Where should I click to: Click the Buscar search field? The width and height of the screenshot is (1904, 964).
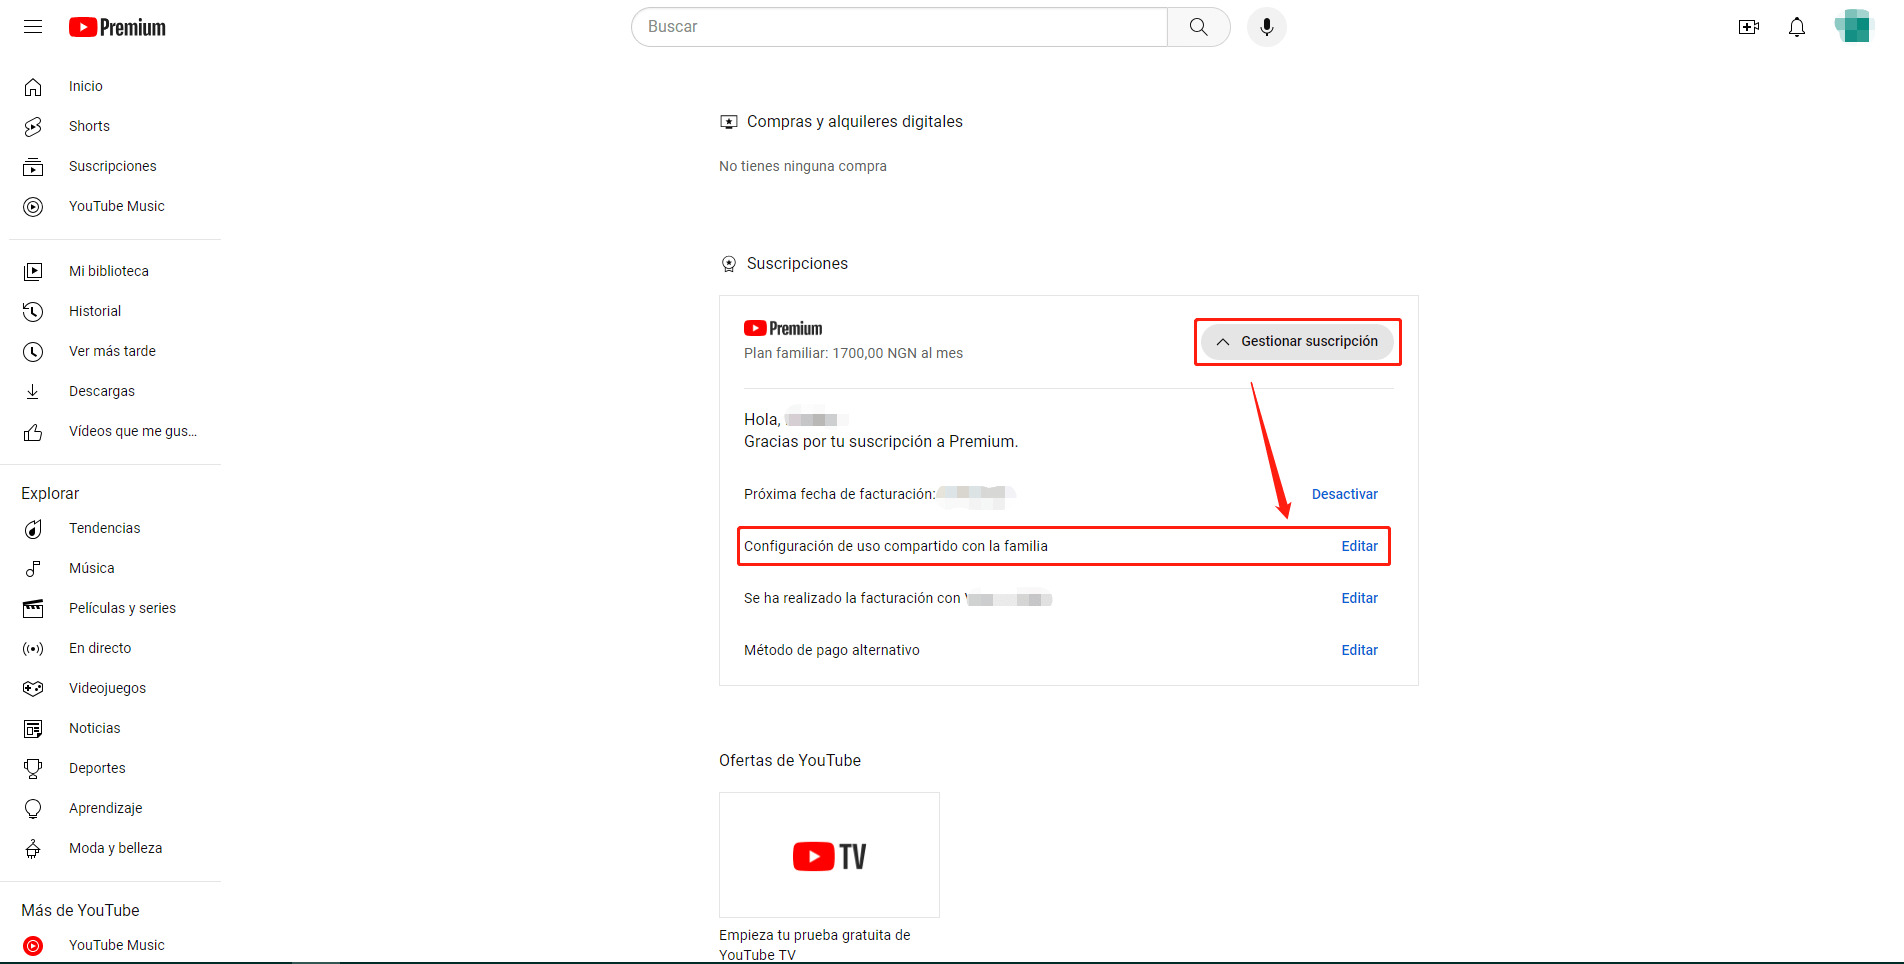899,27
